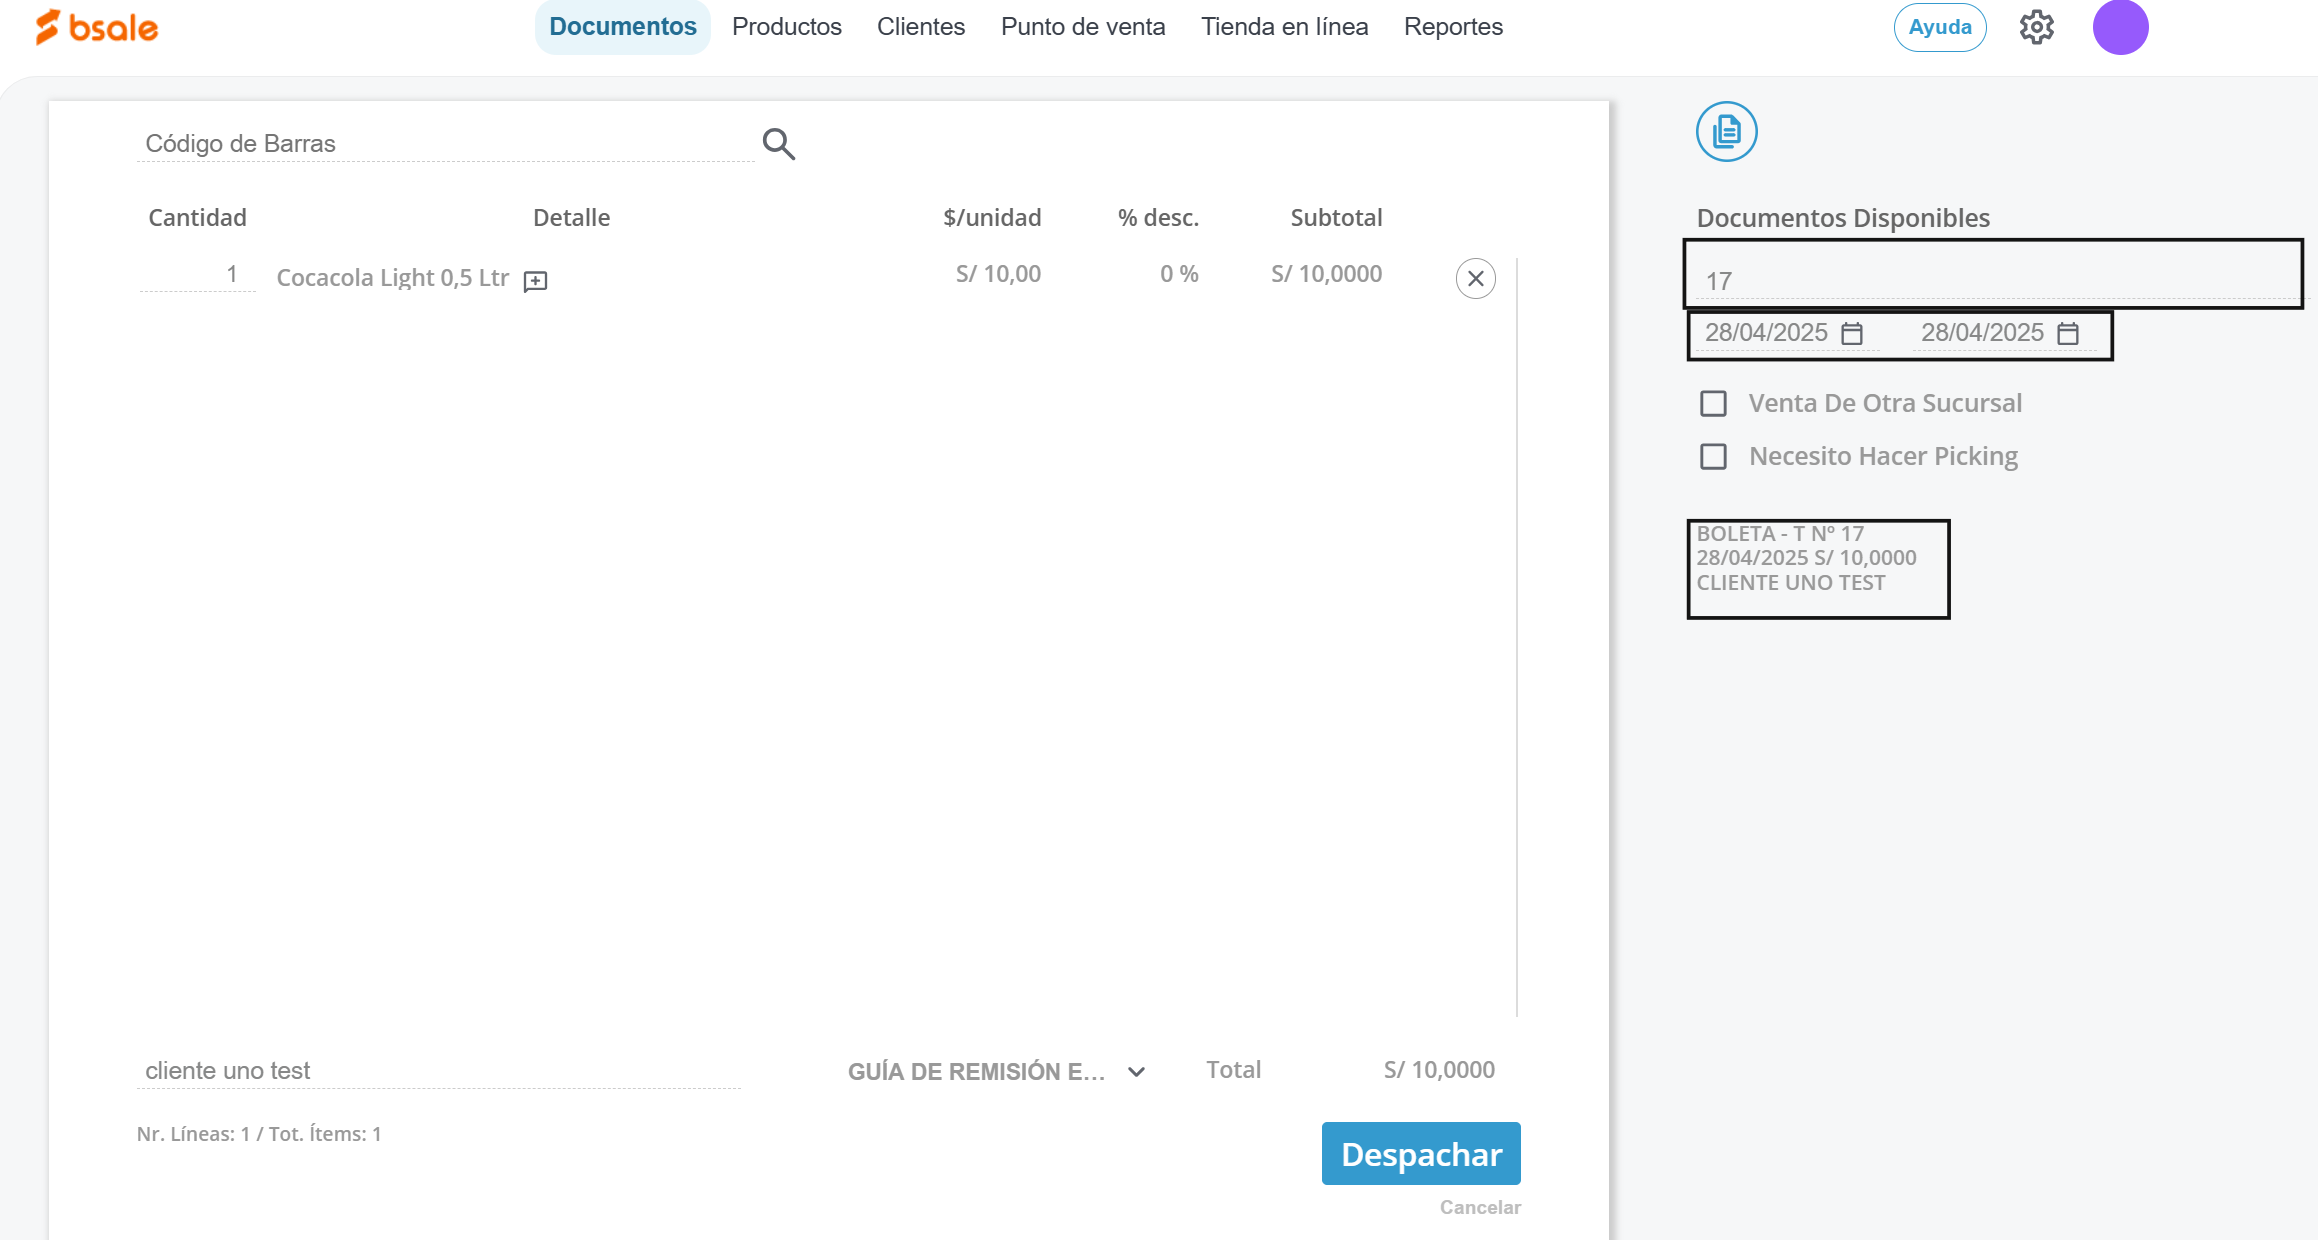This screenshot has height=1240, width=2318.
Task: Click the Código de Barras input field
Action: [445, 144]
